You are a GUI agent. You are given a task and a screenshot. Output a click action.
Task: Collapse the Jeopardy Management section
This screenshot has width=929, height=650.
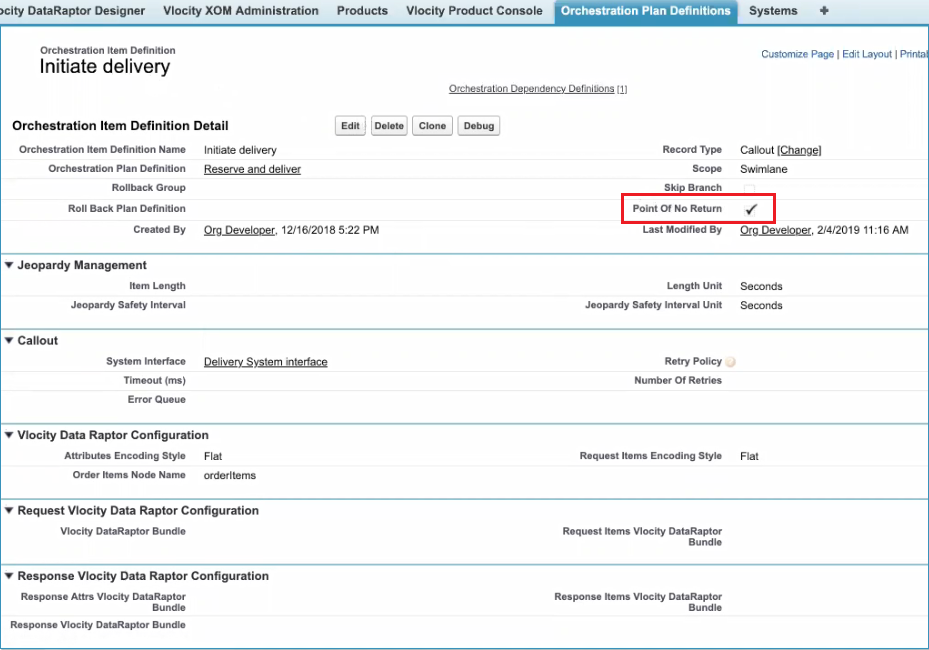(9, 266)
